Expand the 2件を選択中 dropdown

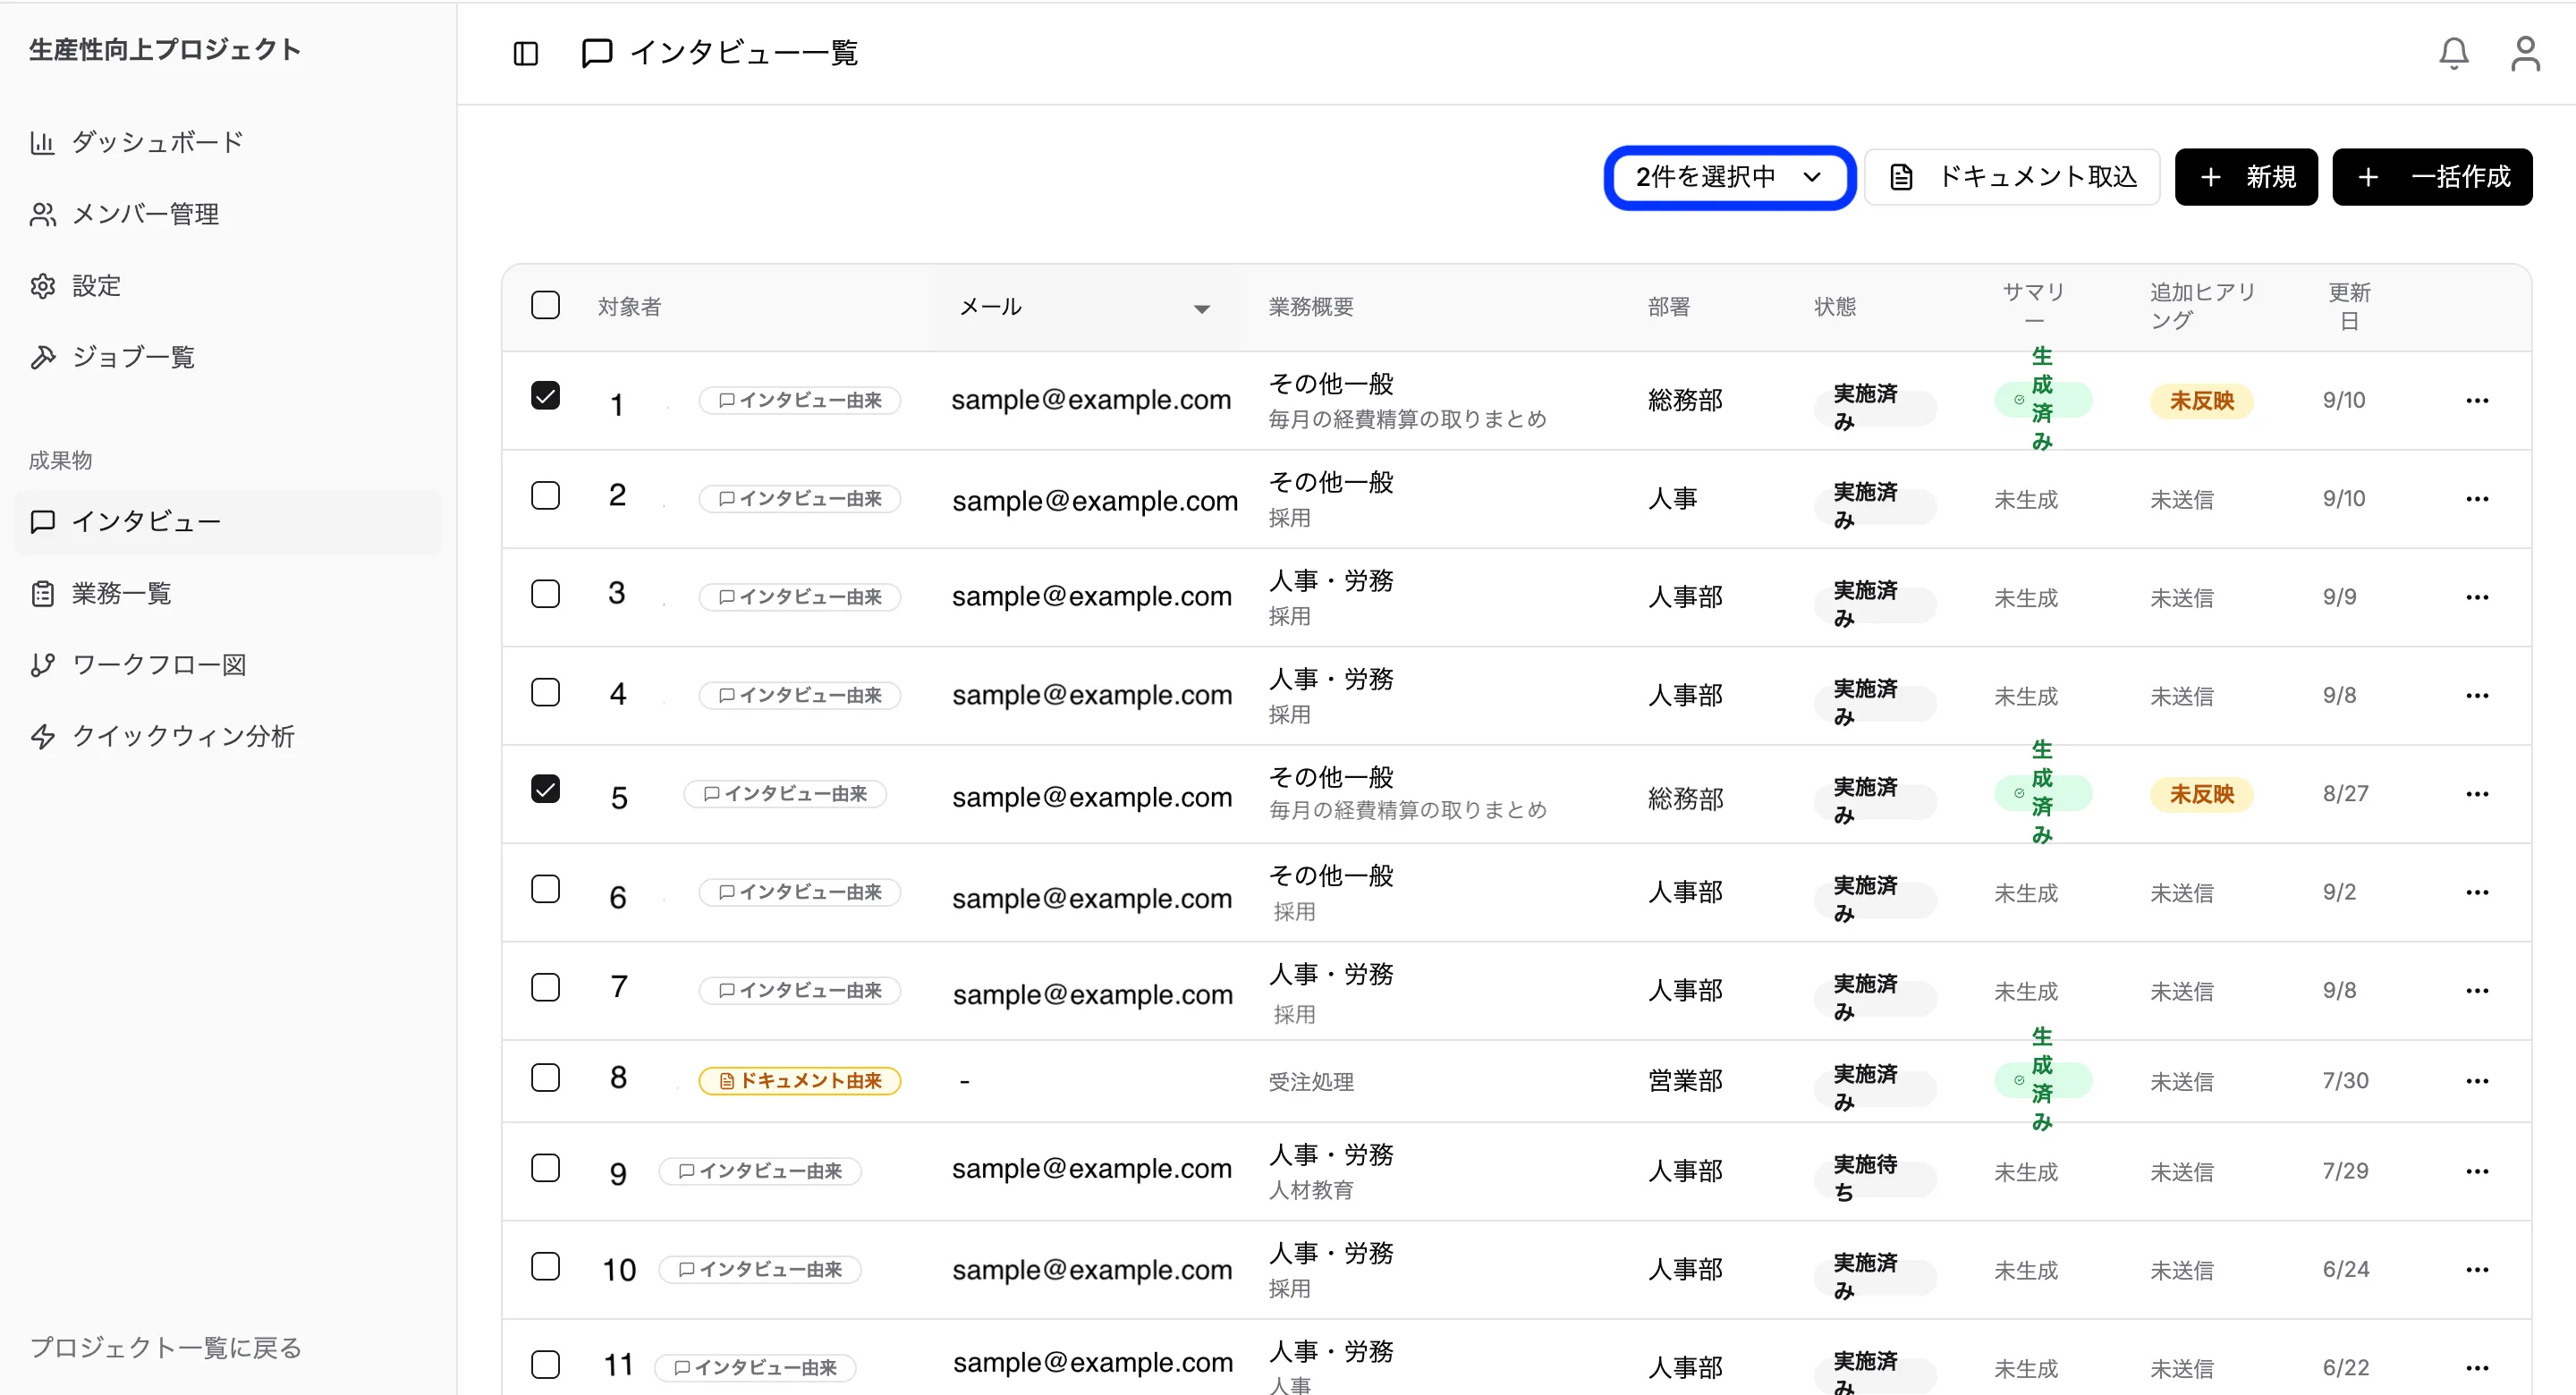click(1729, 177)
